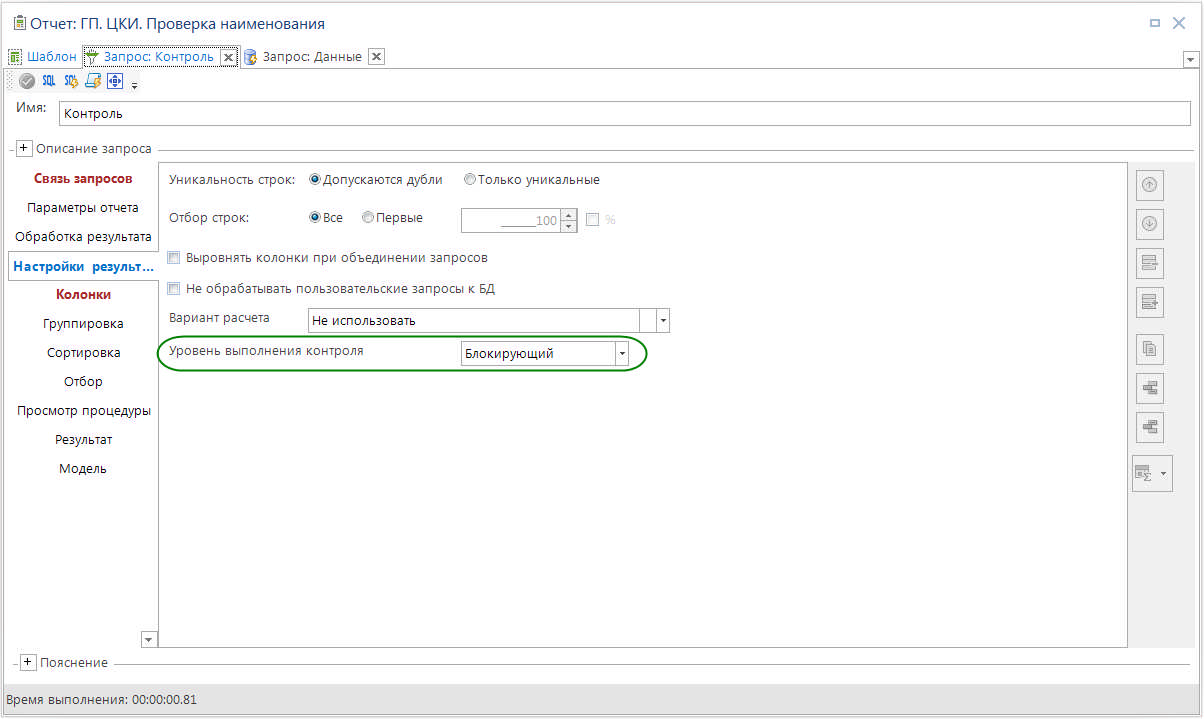Select the 'Только уникальные' radio option

coord(470,180)
